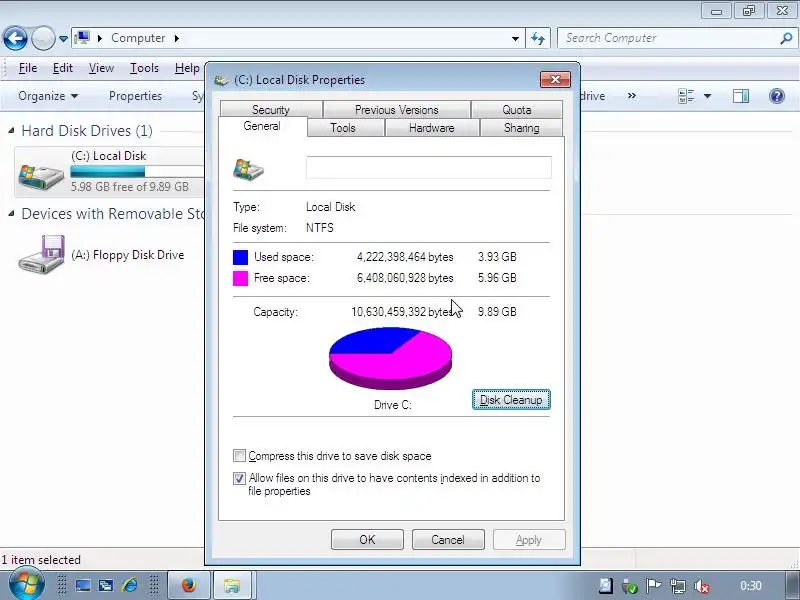This screenshot has height=600, width=800.
Task: Click the Back navigation arrow in Explorer
Action: click(15, 38)
